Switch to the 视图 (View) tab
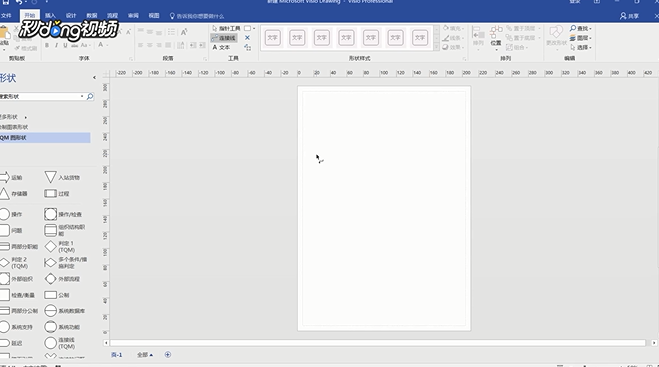659x367 pixels. point(154,16)
